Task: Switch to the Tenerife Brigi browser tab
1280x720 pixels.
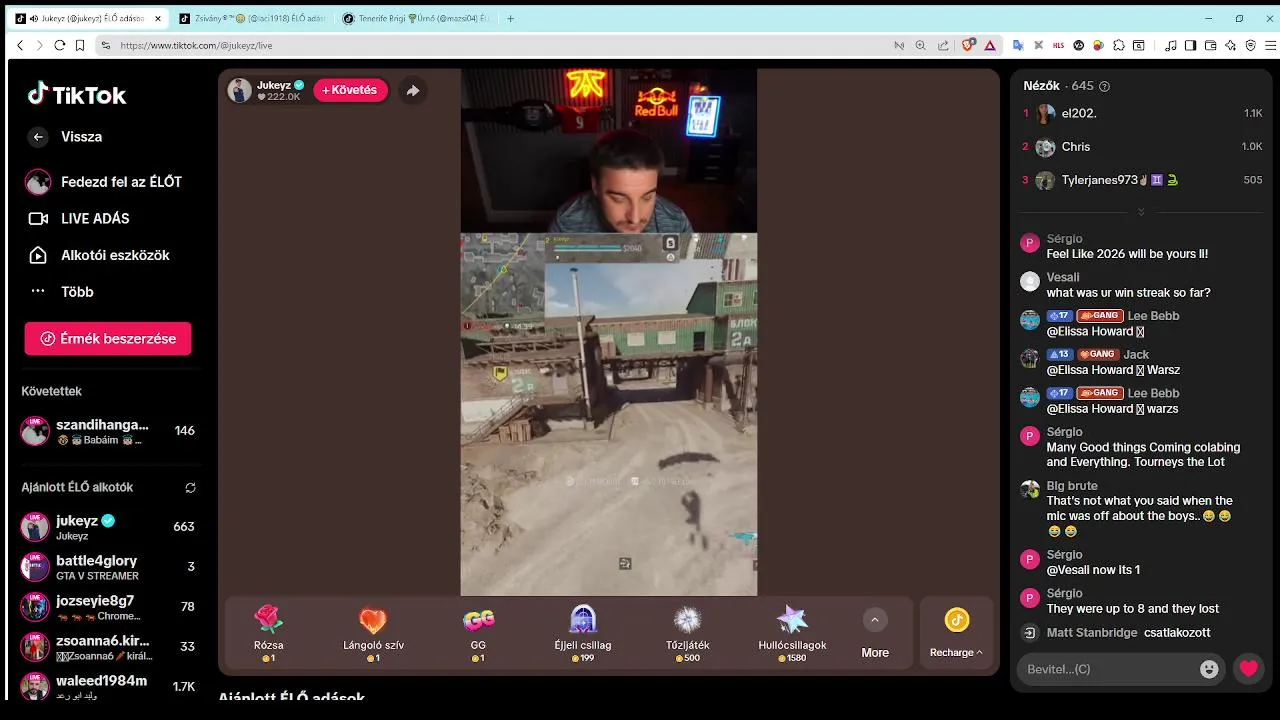Action: point(414,18)
